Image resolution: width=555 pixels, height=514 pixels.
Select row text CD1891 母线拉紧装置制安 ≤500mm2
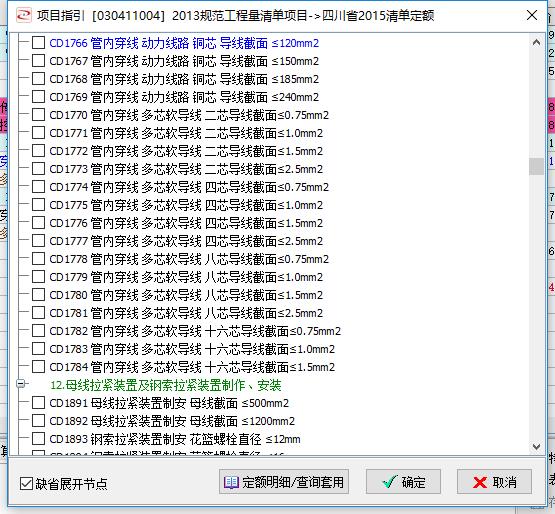[x=169, y=403]
